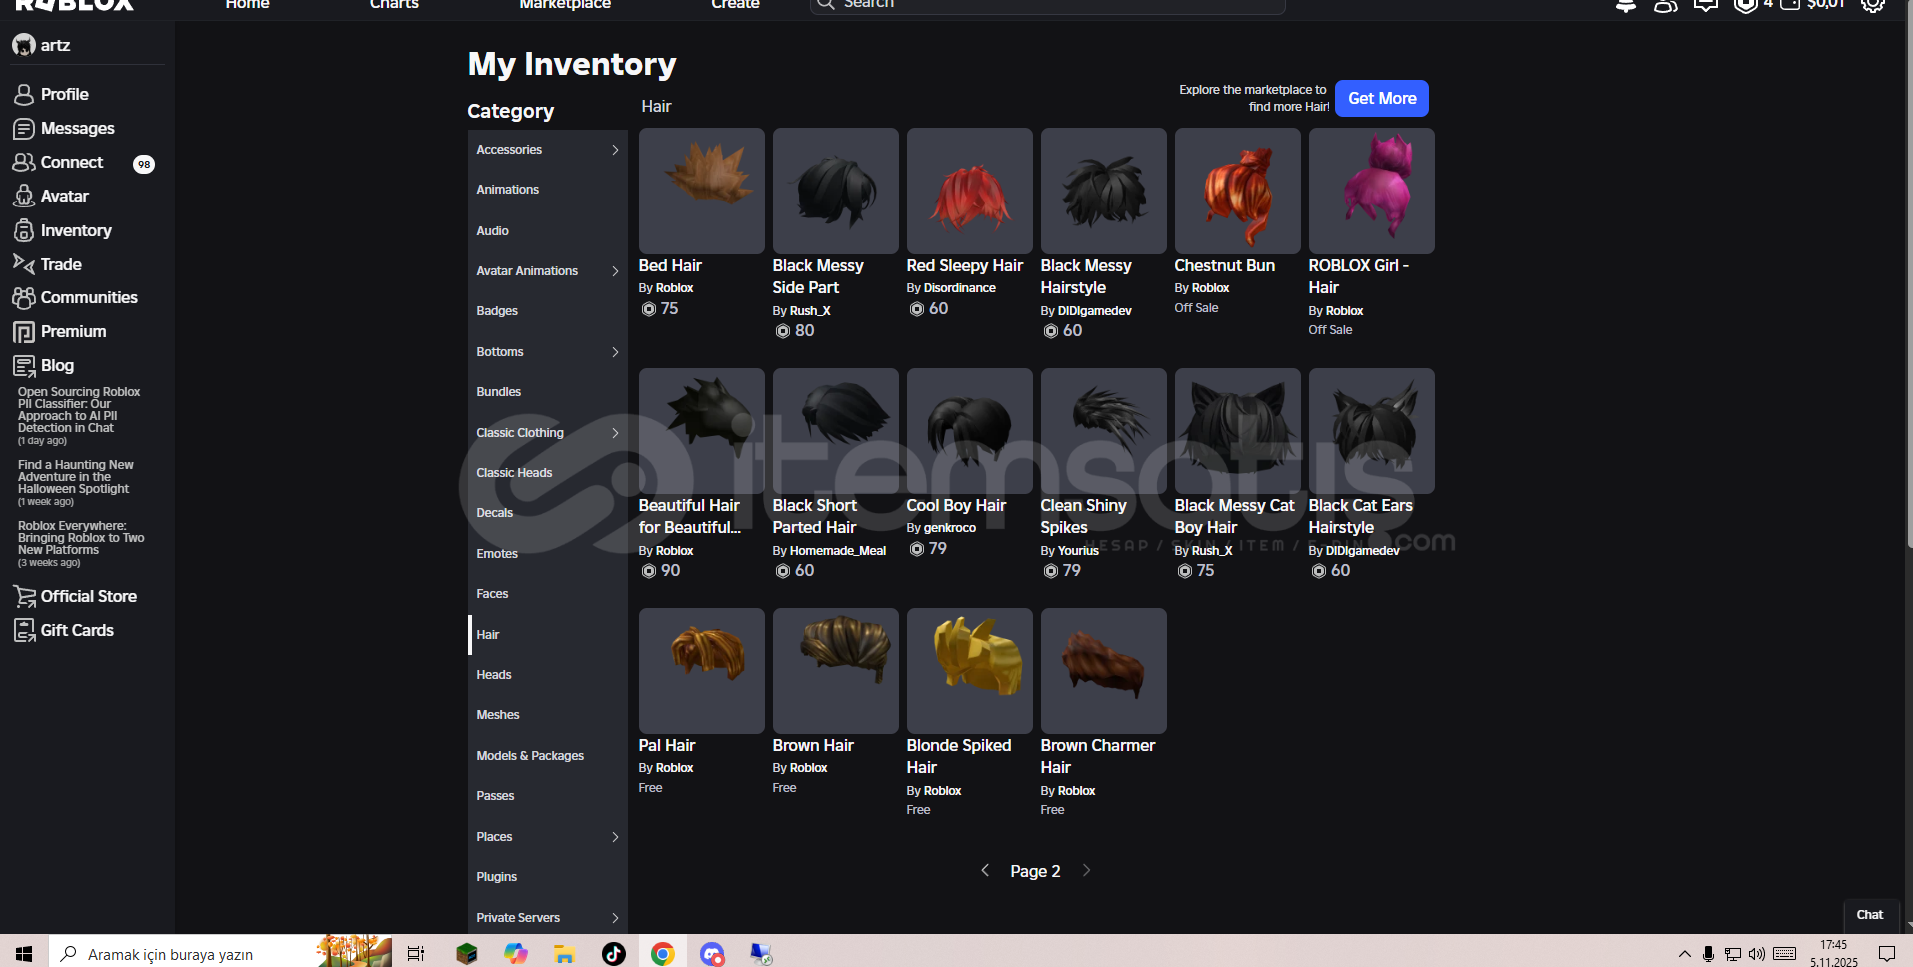1913x967 pixels.
Task: Open the Chat panel button
Action: coord(1869,915)
